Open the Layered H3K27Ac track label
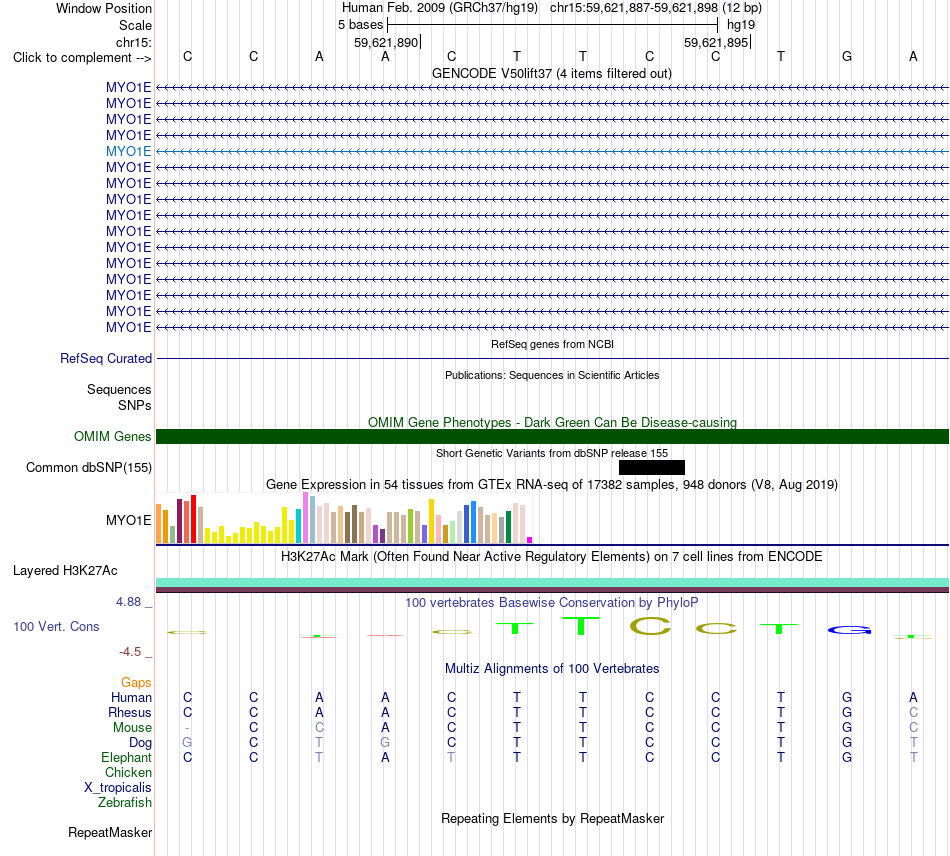The image size is (950, 856). pyautogui.click(x=65, y=571)
